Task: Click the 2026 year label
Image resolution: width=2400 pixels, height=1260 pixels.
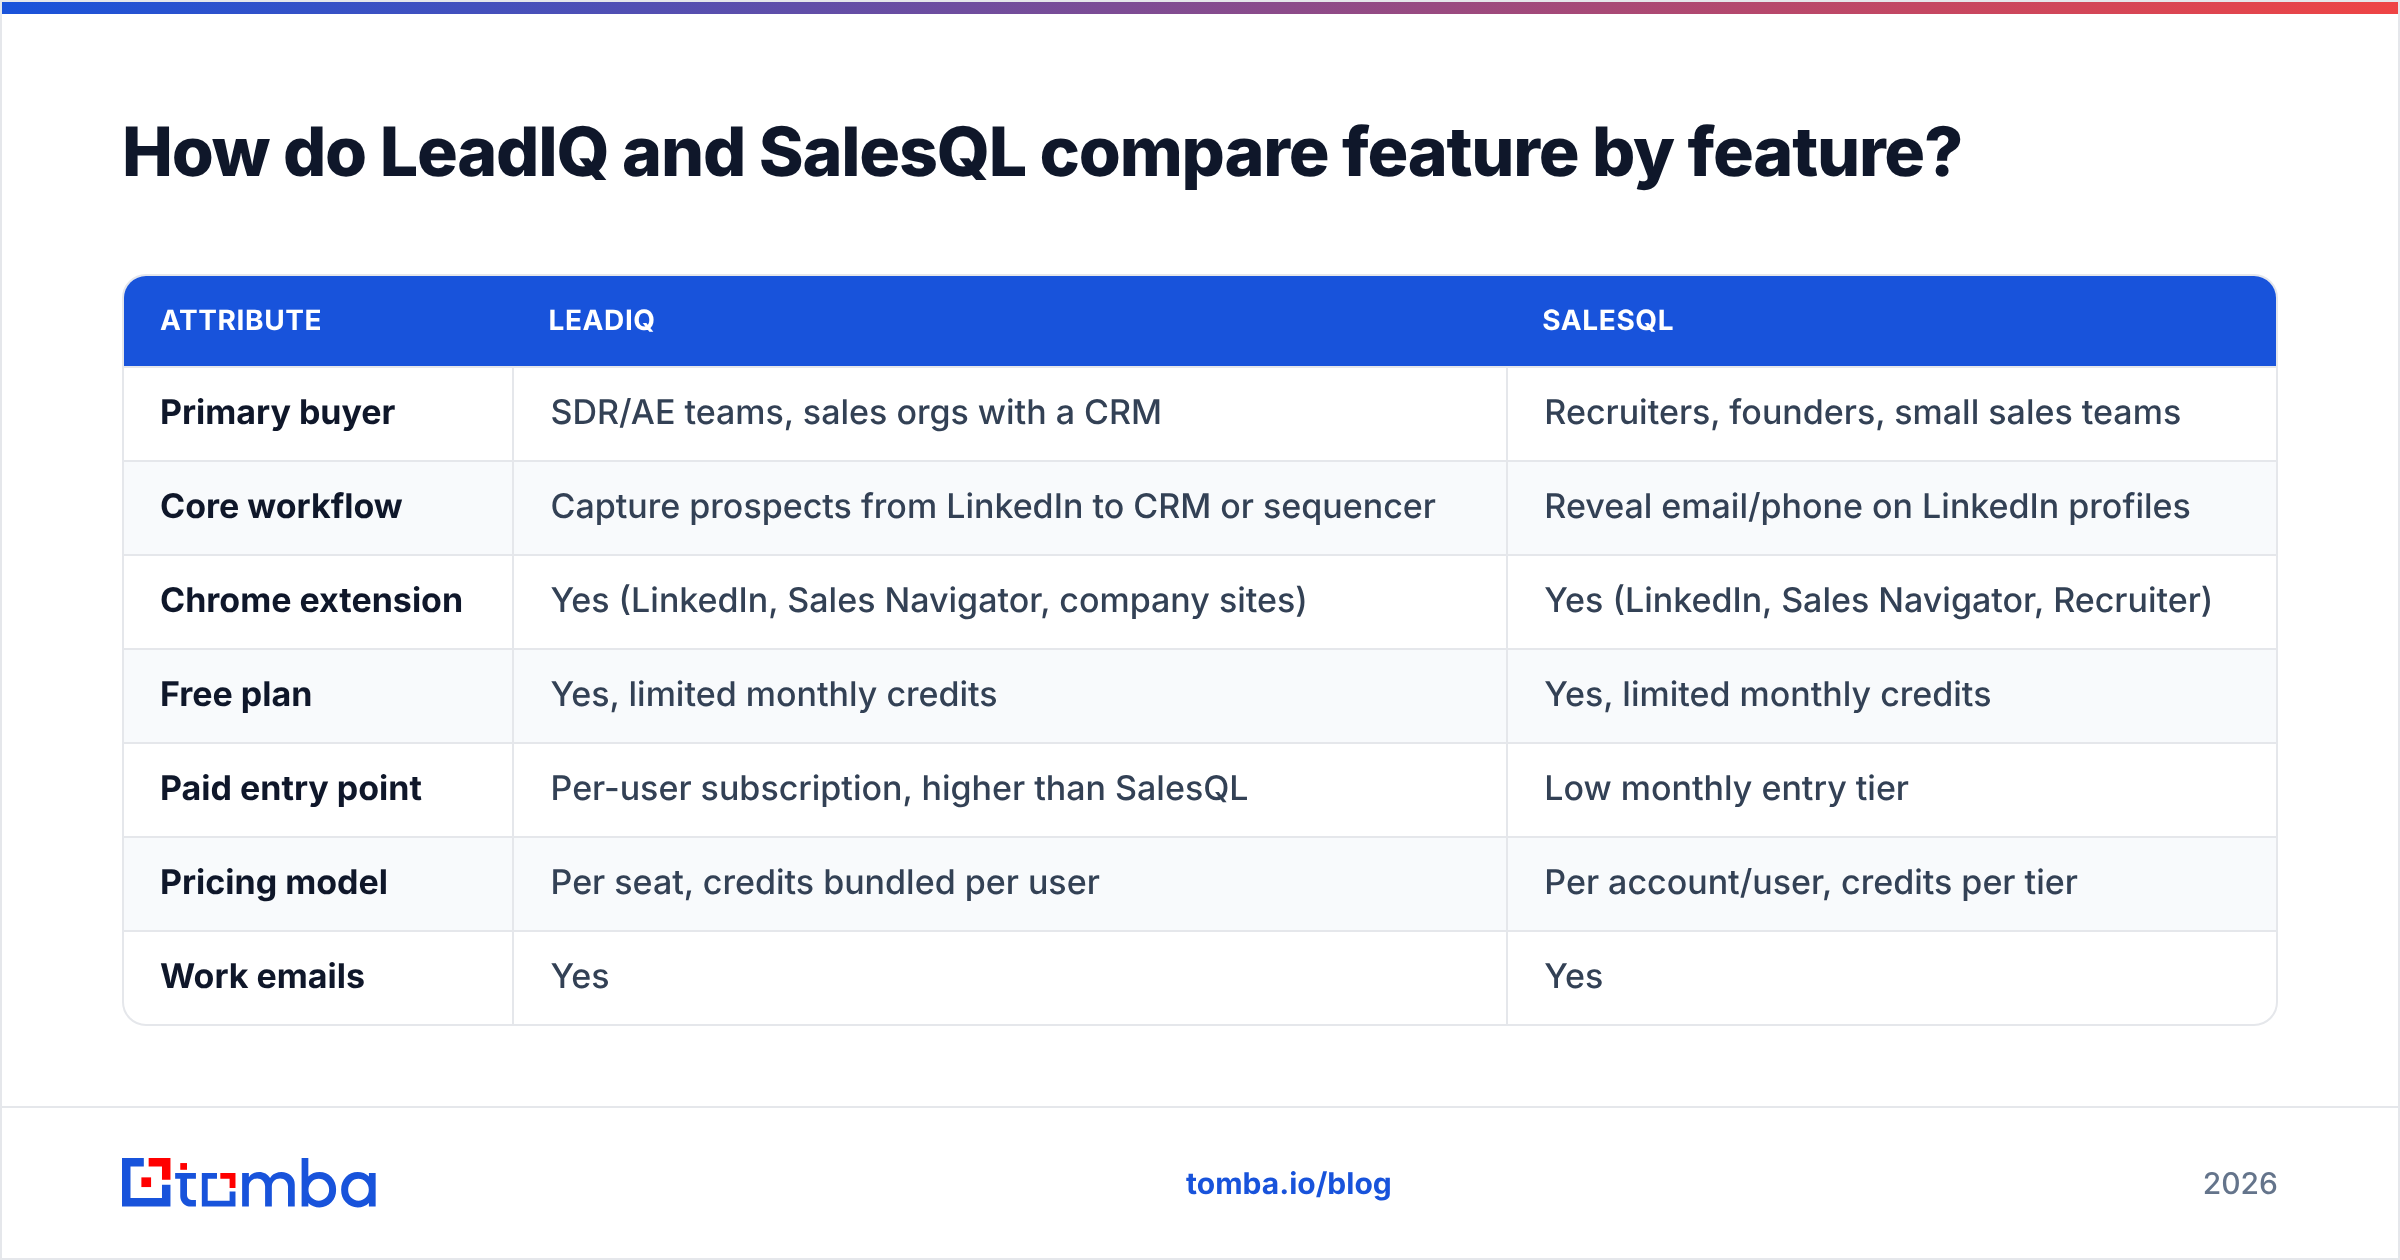Action: click(2240, 1184)
